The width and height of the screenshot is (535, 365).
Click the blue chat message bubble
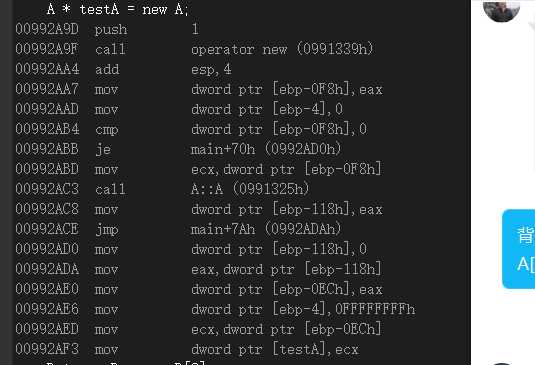519,249
